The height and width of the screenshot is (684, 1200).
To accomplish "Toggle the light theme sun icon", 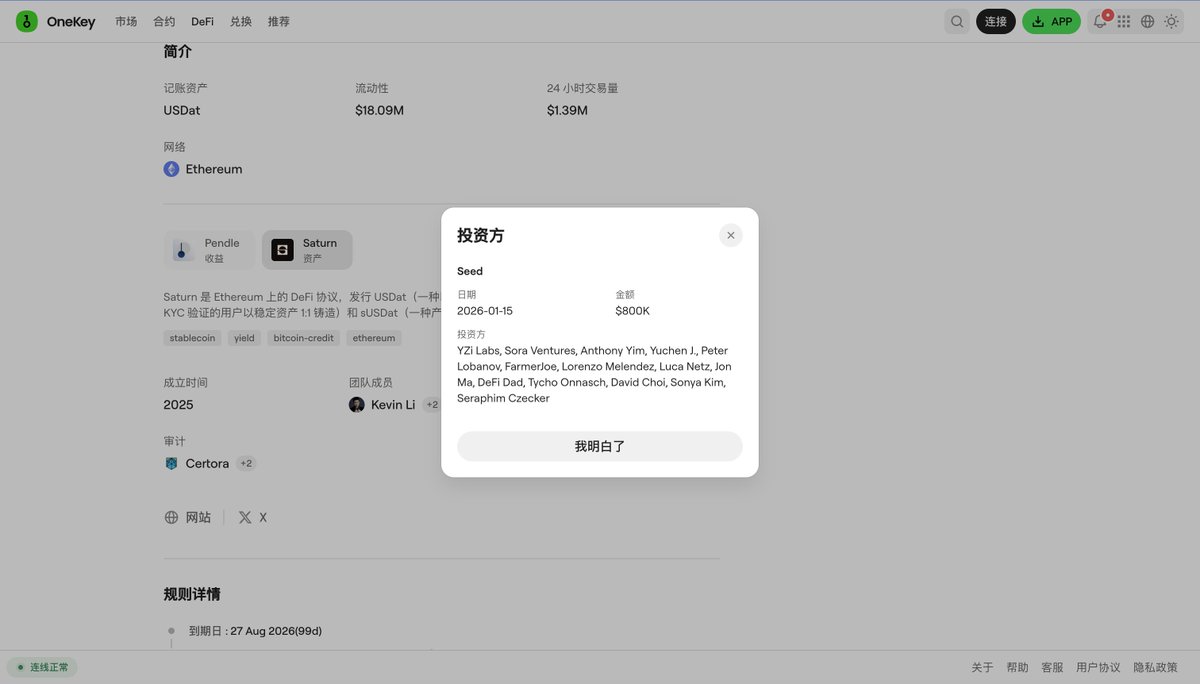I will click(x=1171, y=21).
